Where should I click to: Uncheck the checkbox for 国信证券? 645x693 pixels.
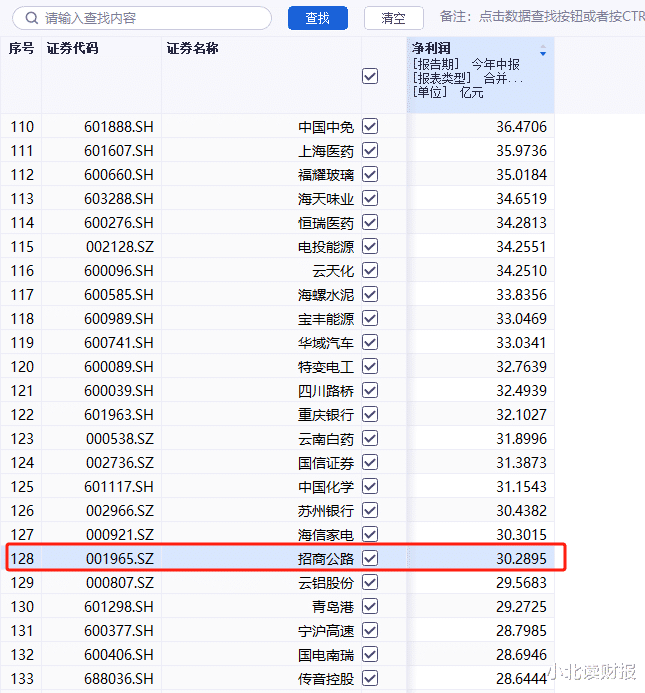coord(370,462)
